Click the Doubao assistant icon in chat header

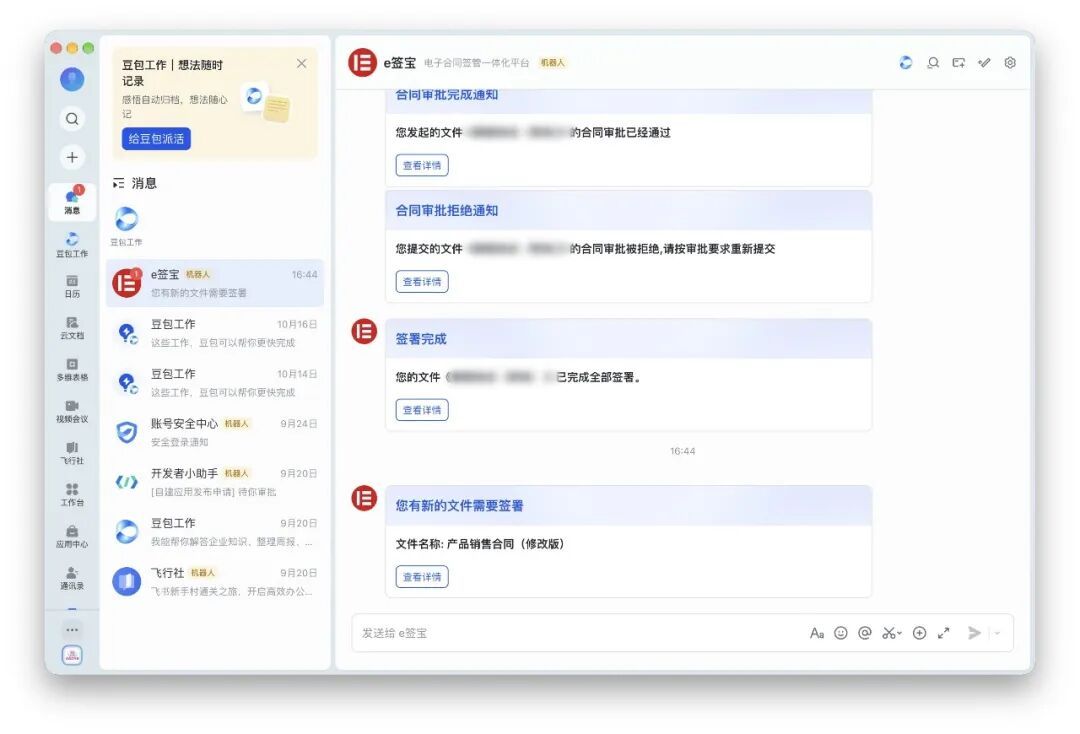point(906,63)
